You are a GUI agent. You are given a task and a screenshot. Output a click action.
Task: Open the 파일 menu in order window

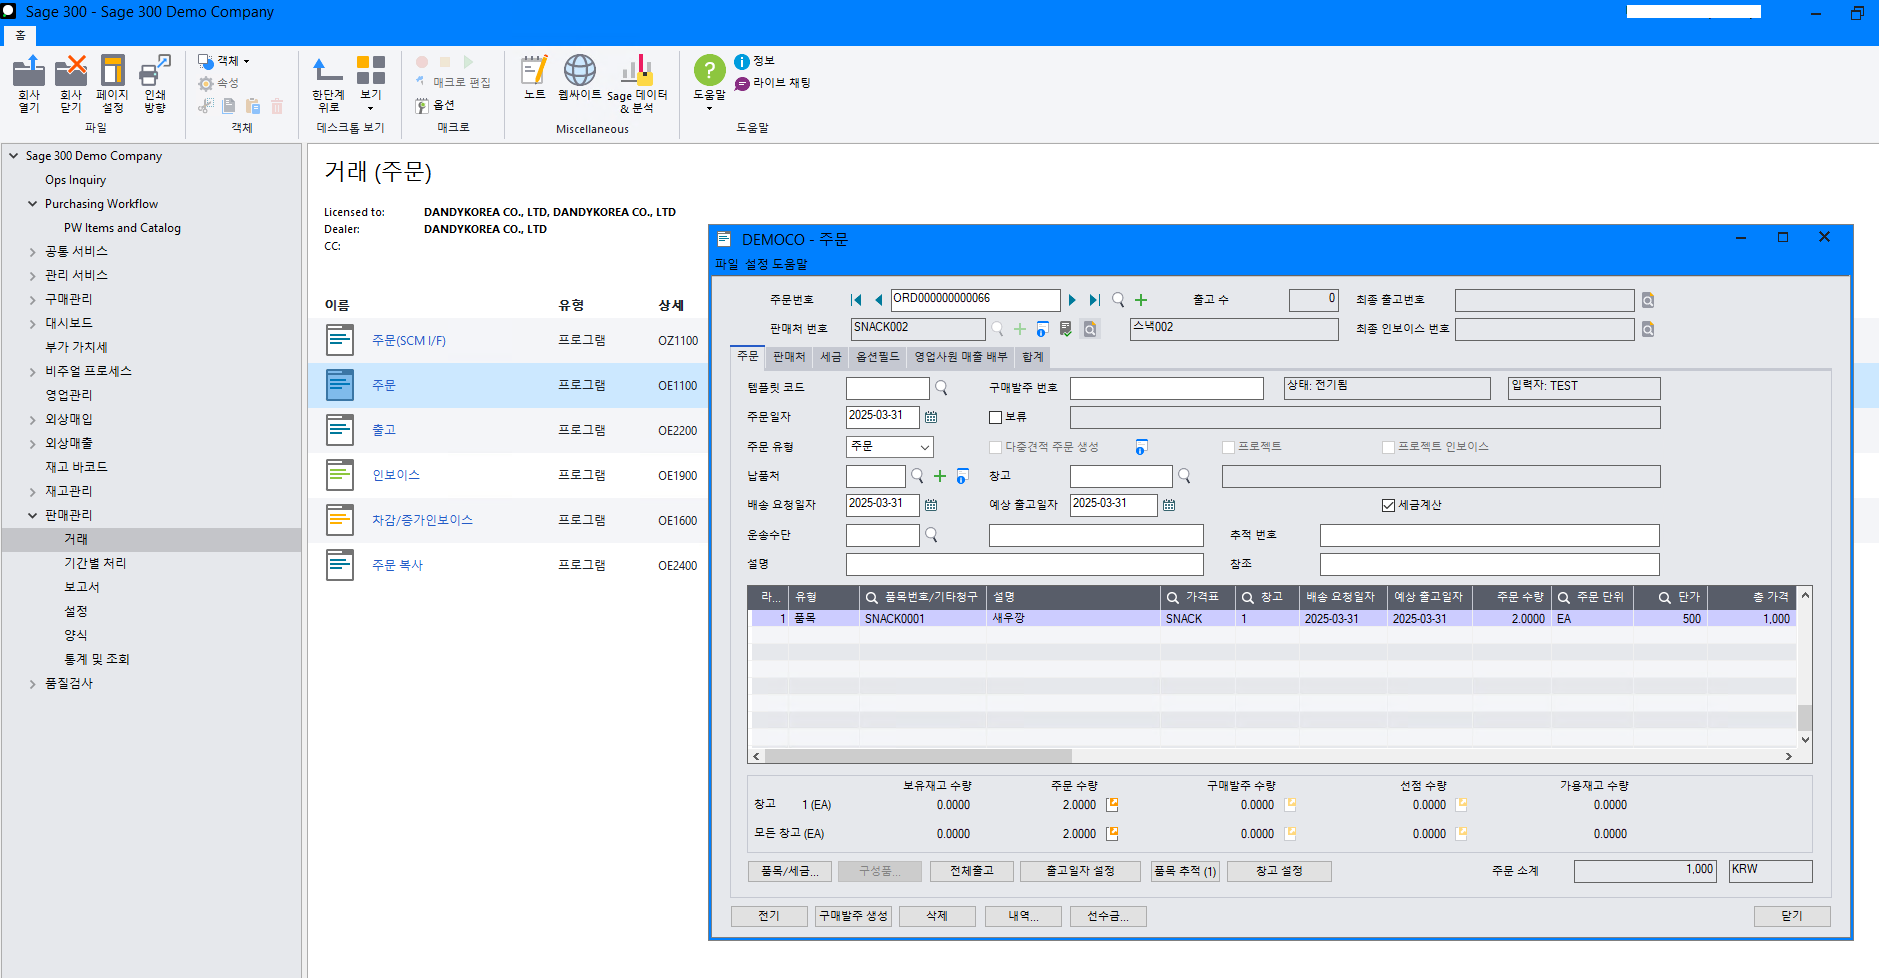click(x=726, y=264)
